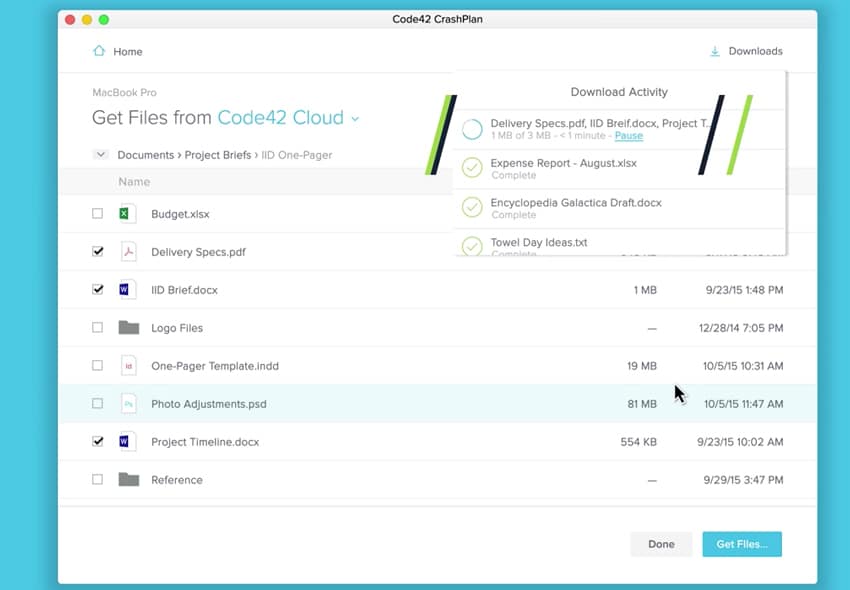Select the Photo Adjustments.psd file name
Viewport: 850px width, 590px height.
[x=209, y=404]
